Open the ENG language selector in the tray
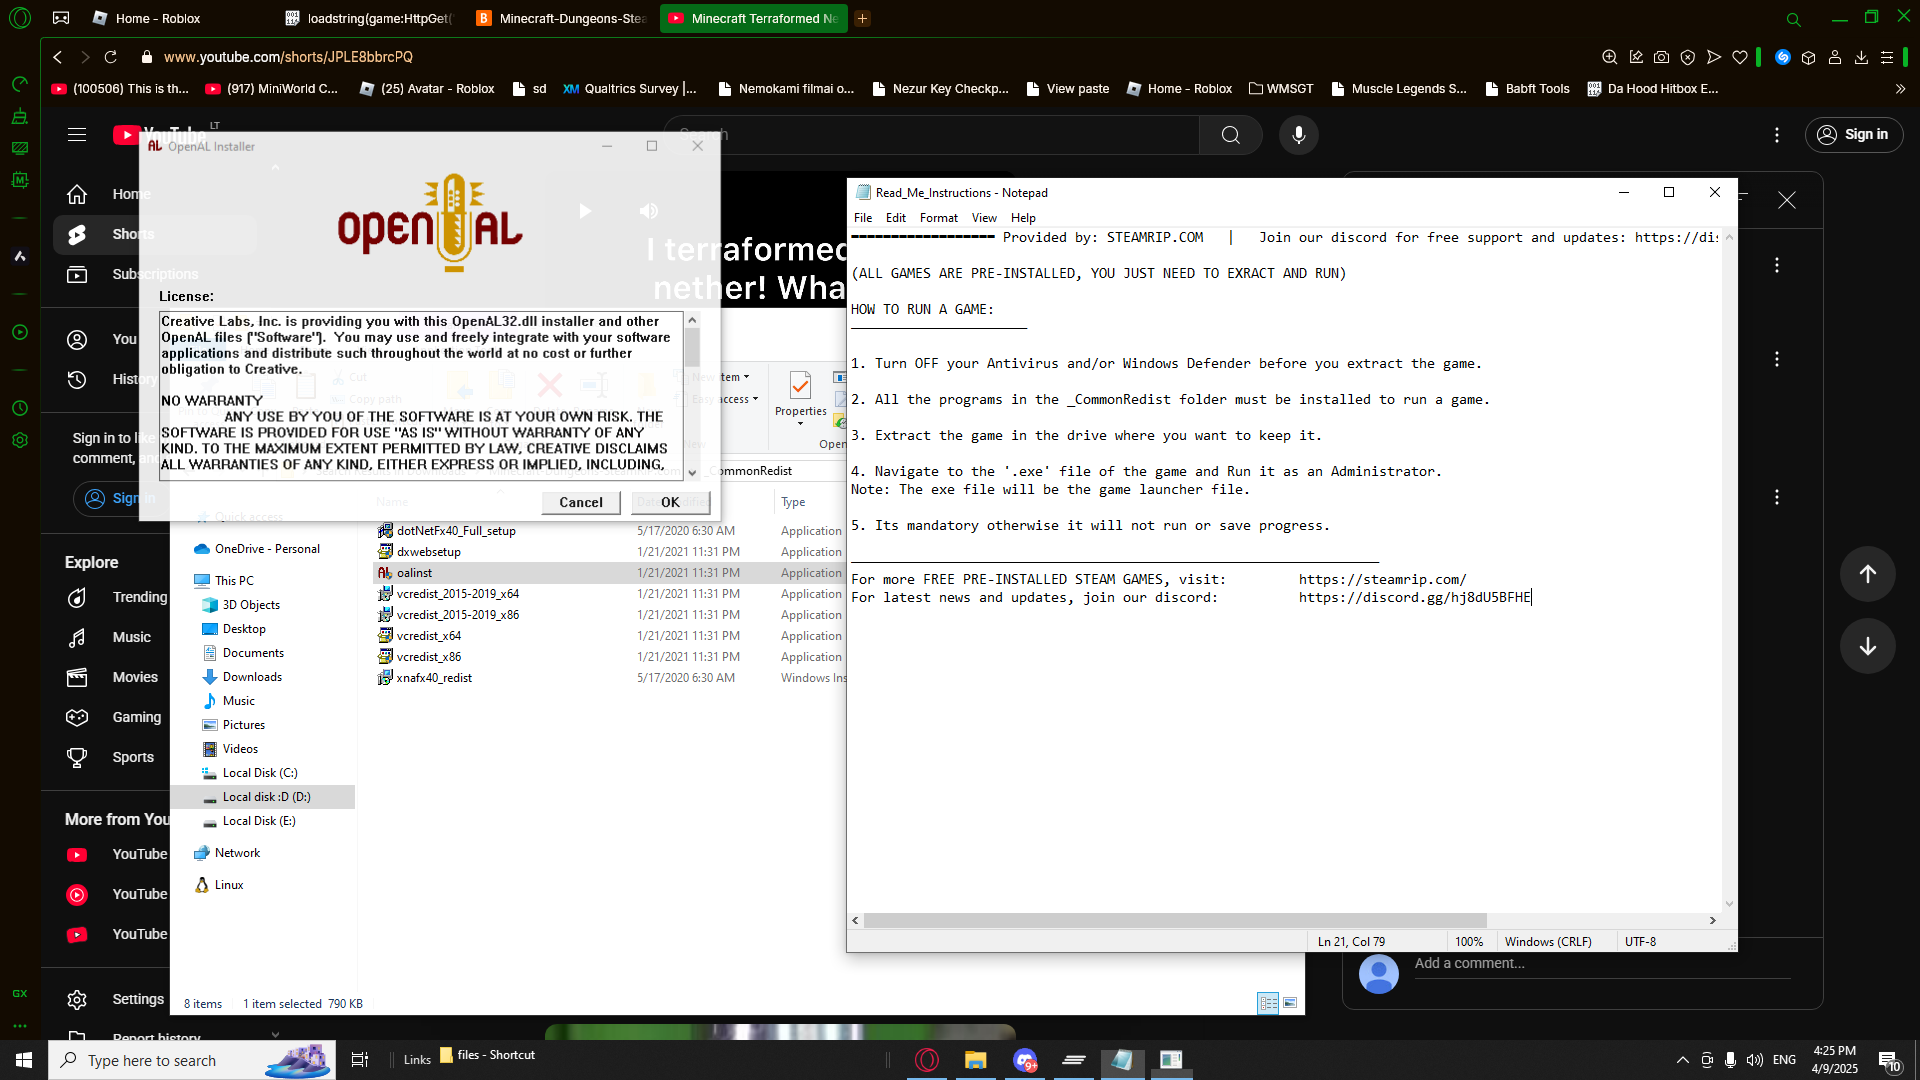 click(x=1785, y=1060)
